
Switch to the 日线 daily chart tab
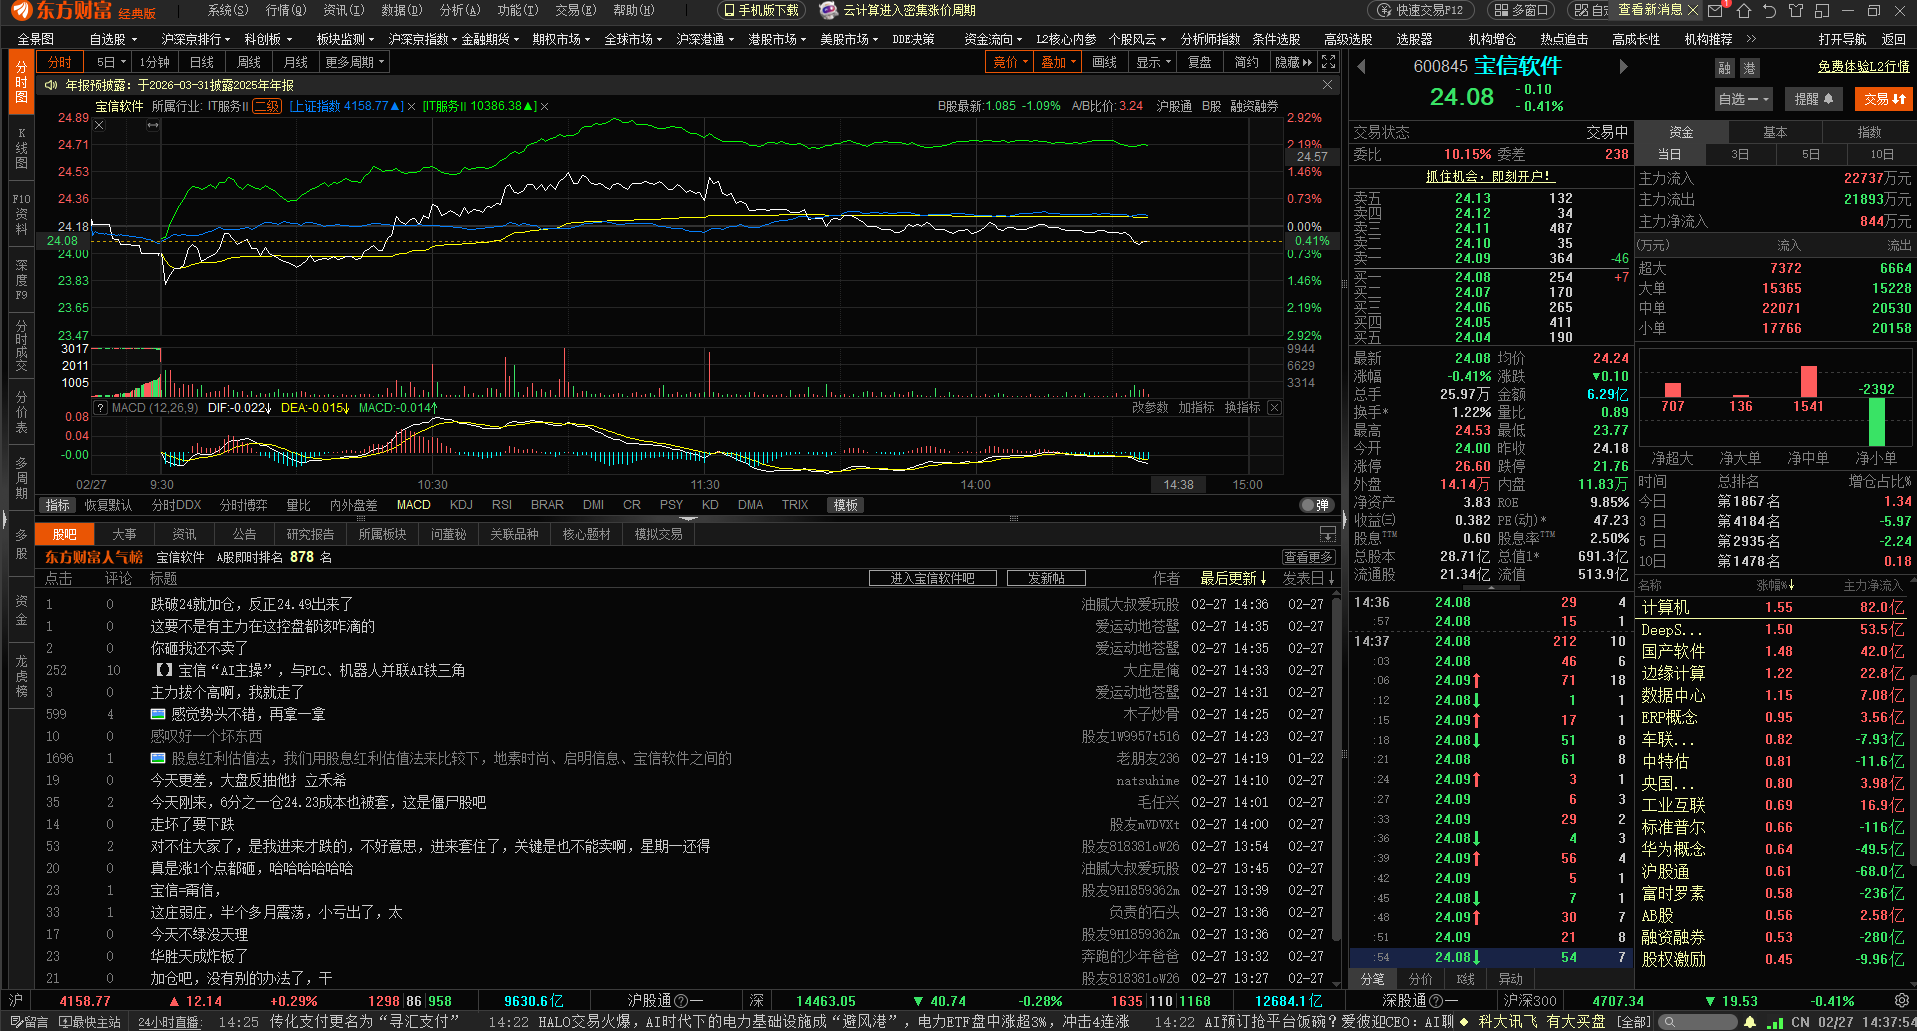202,62
